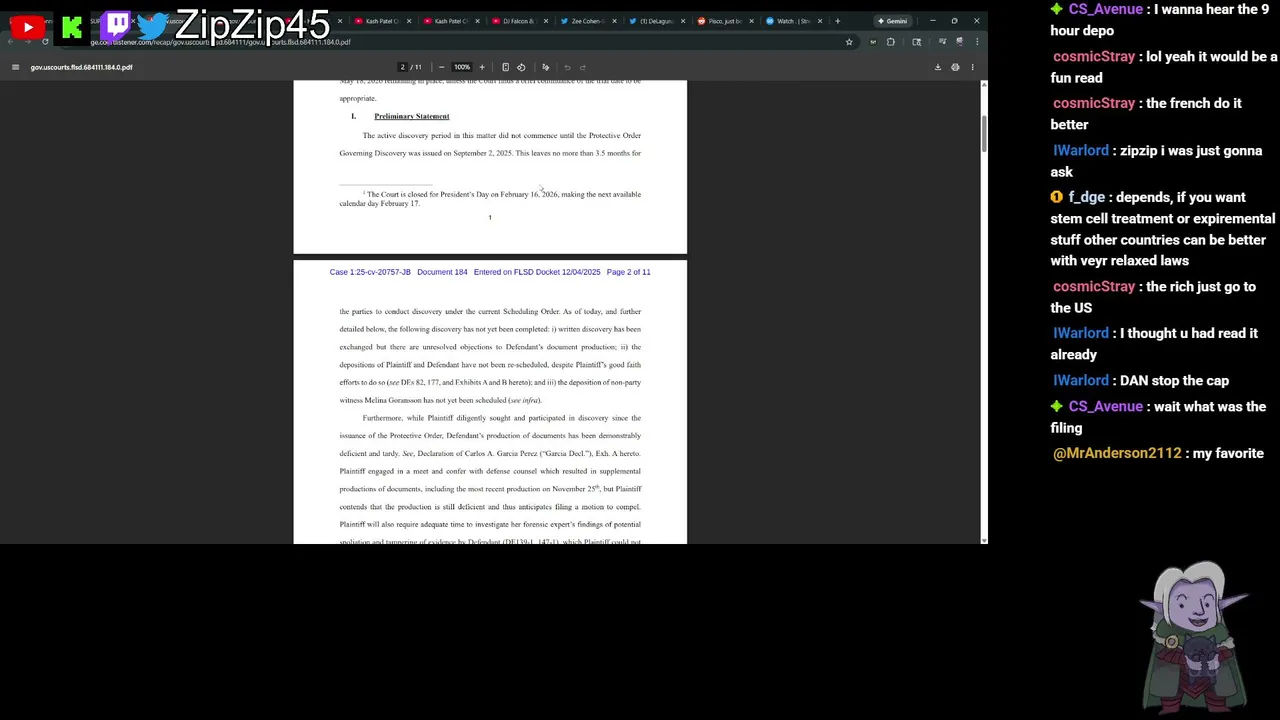
Task: Go back in browser history
Action: tap(12, 42)
